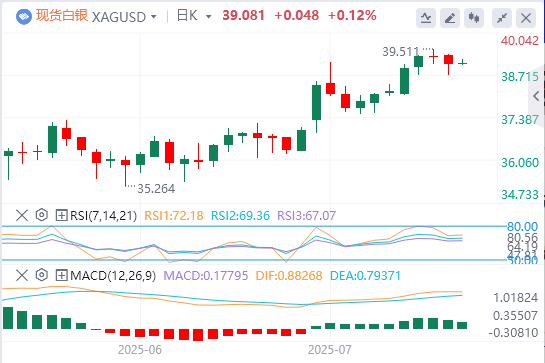Viewport: 545px width, 363px height.
Task: Click the latest candlestick on the chart
Action: 463,63
